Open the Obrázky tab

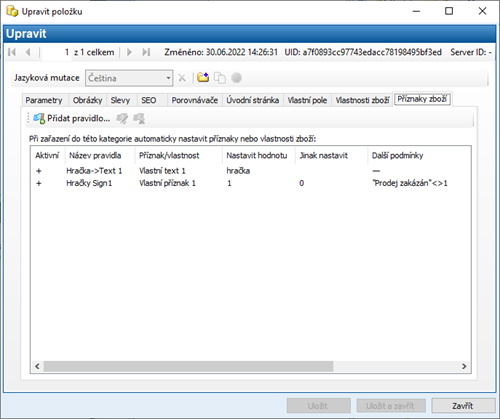point(87,100)
